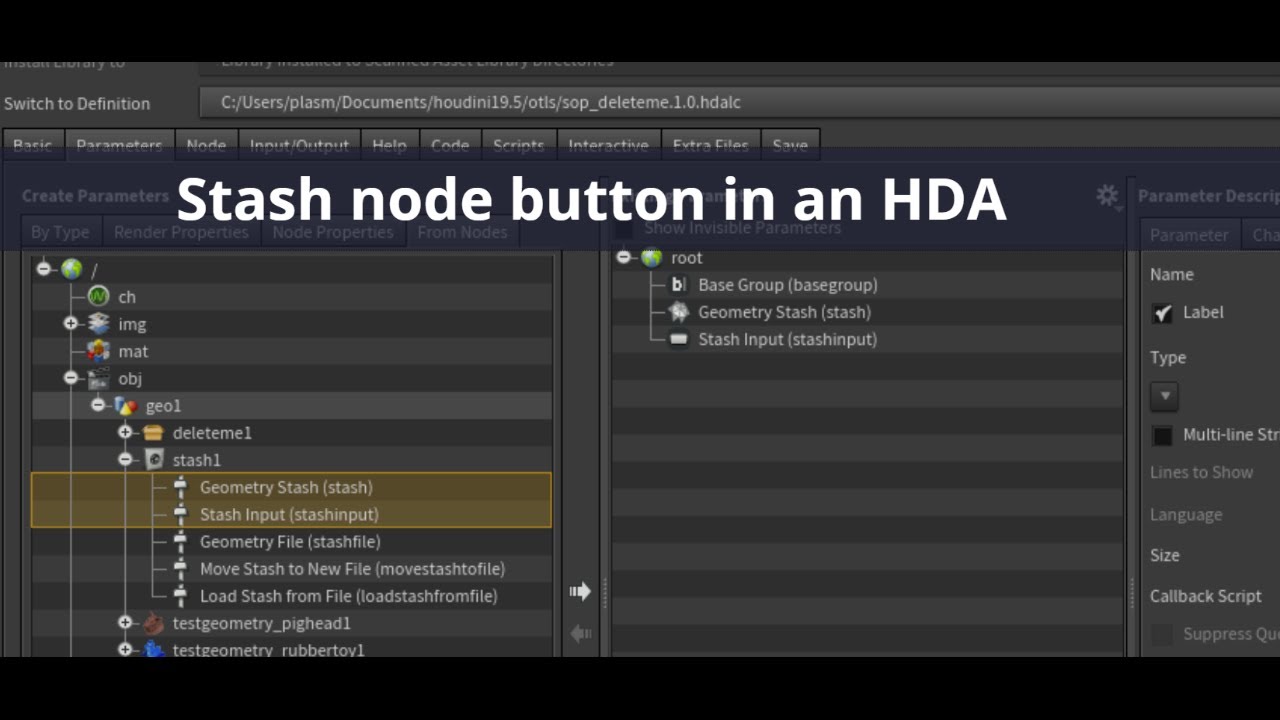This screenshot has height=720, width=1280.
Task: Click the deleteme1 node icon
Action: (153, 432)
